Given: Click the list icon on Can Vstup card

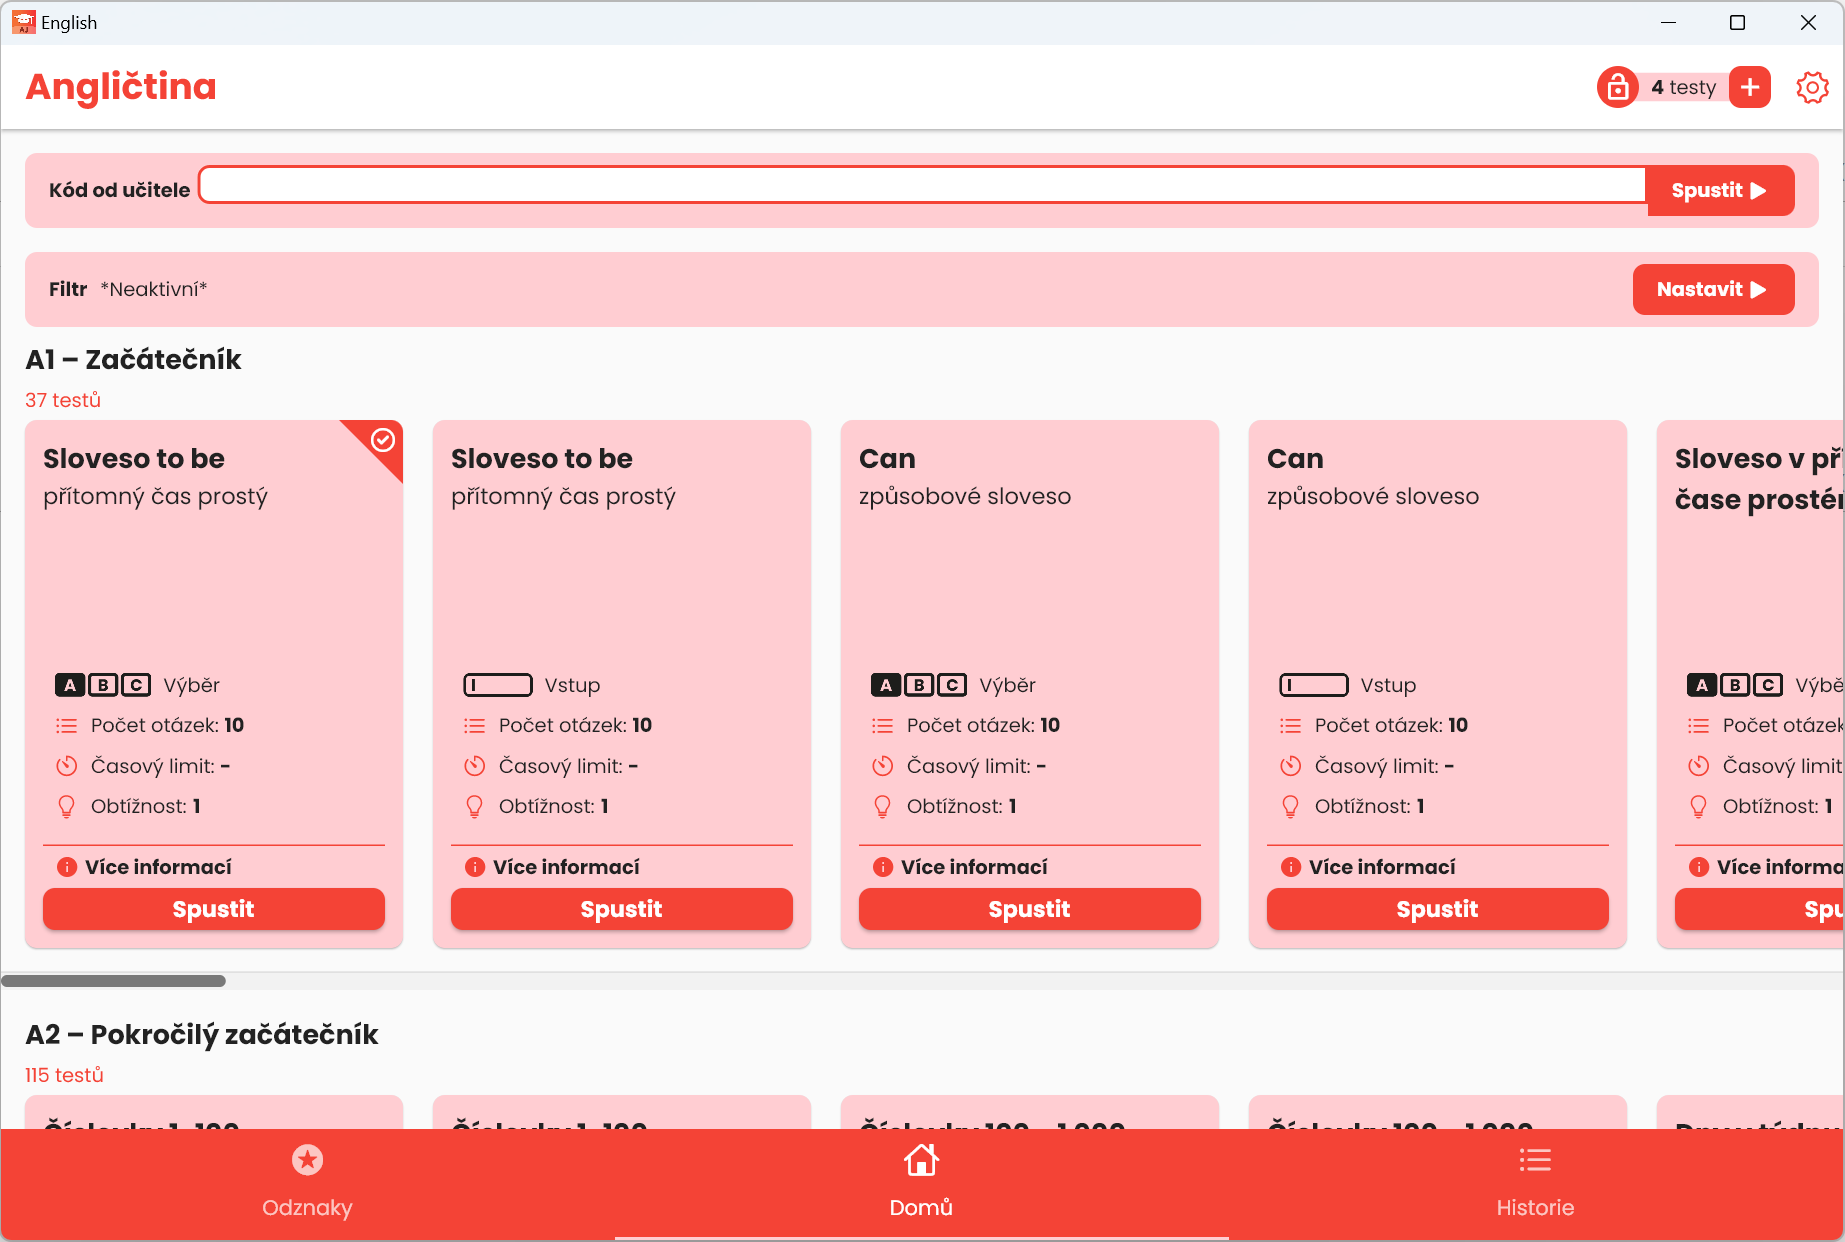Looking at the screenshot, I should click(1291, 726).
